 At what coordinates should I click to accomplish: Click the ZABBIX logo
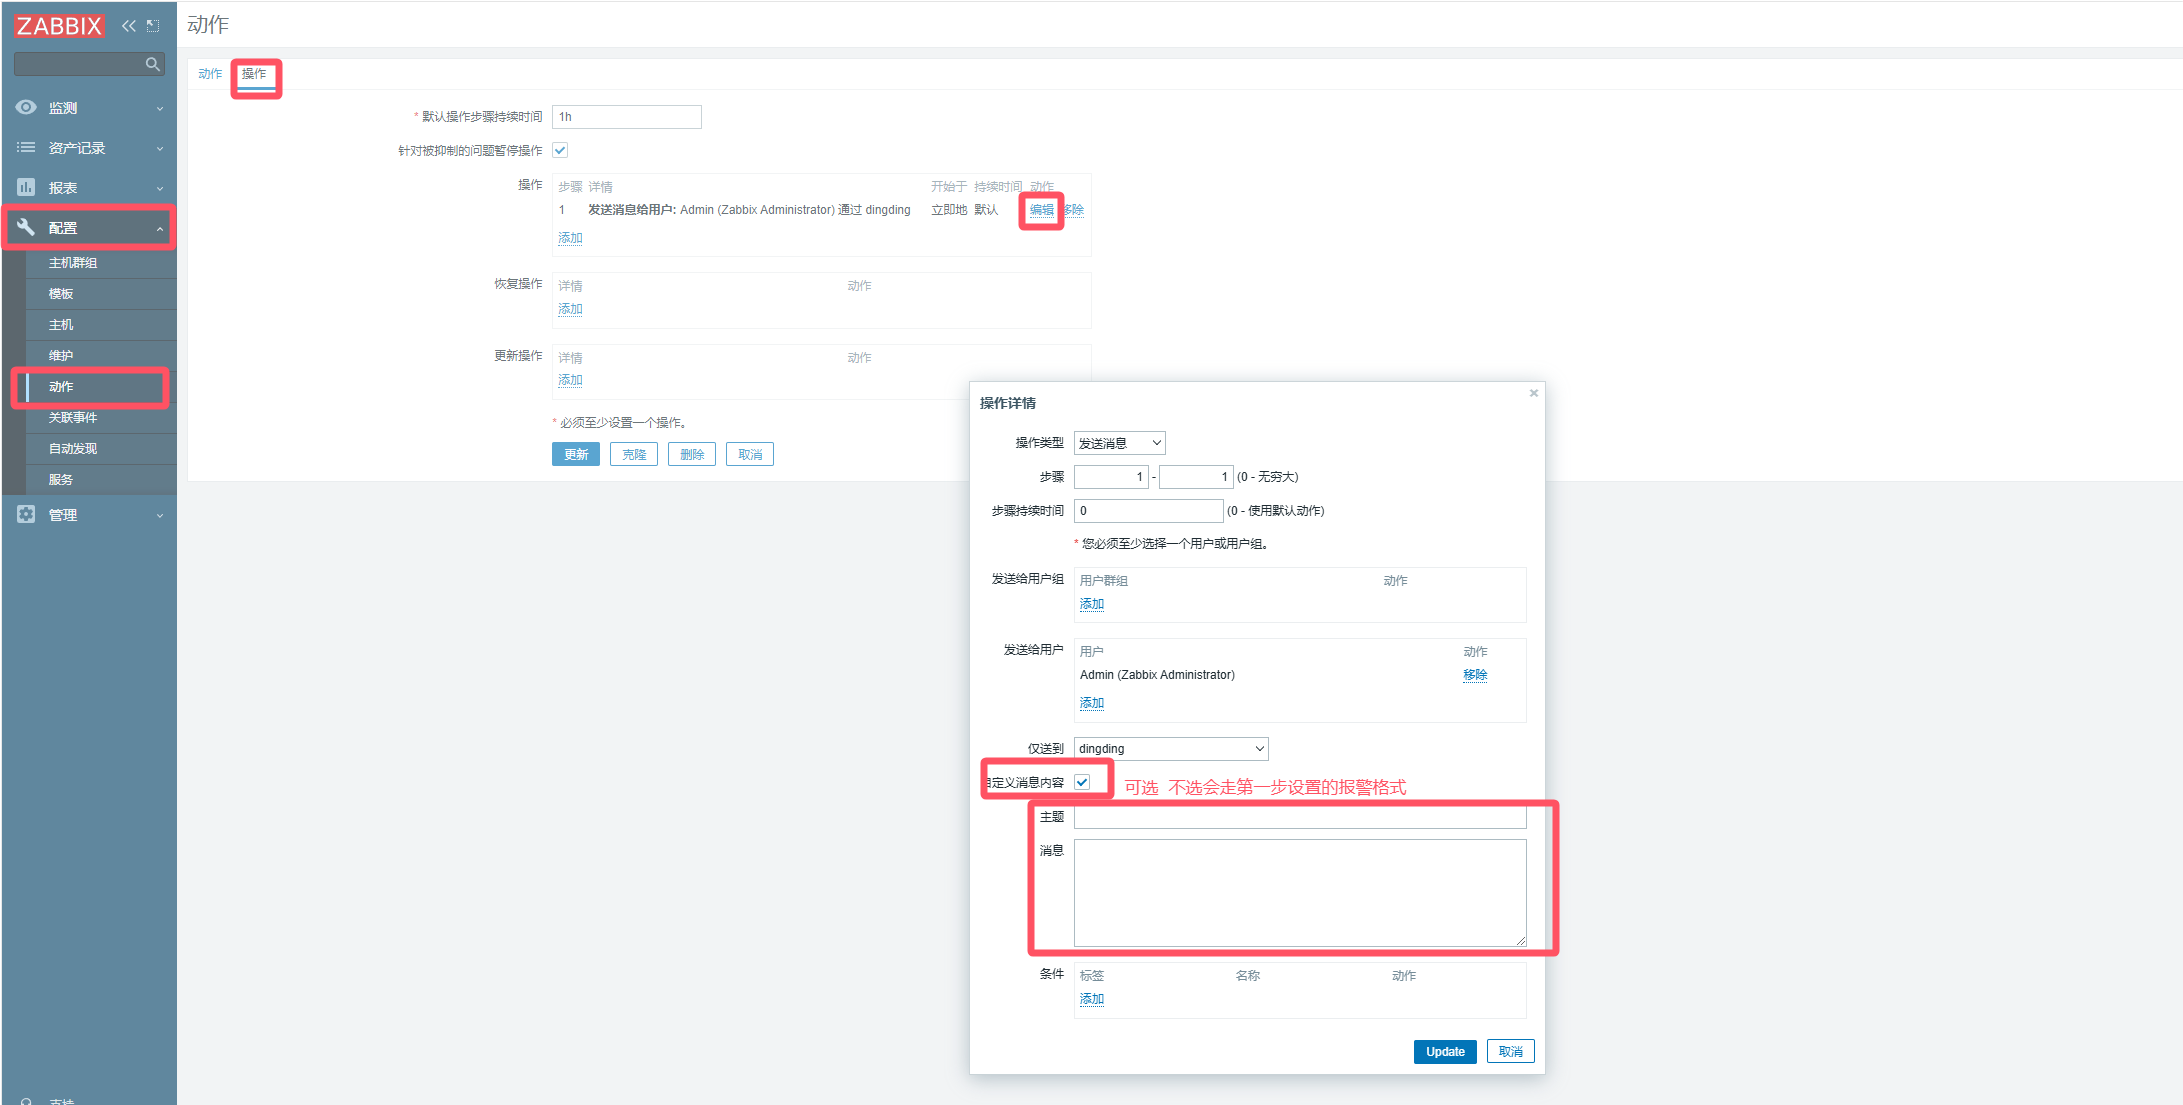(x=59, y=26)
